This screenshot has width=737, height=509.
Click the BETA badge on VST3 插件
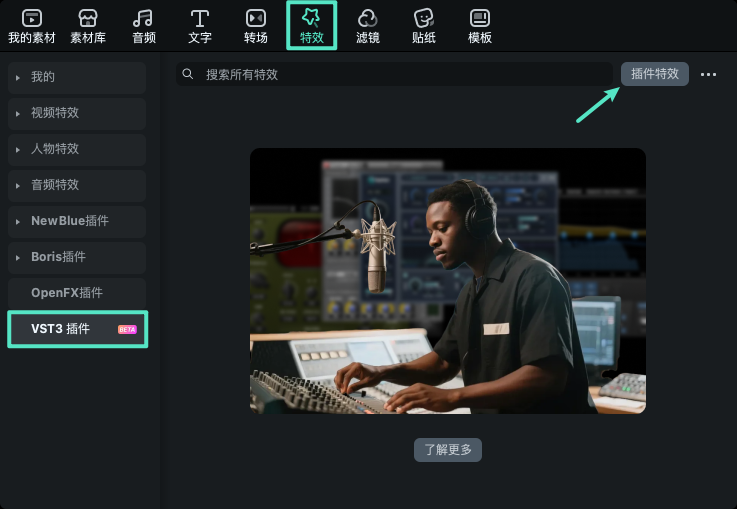click(x=127, y=329)
